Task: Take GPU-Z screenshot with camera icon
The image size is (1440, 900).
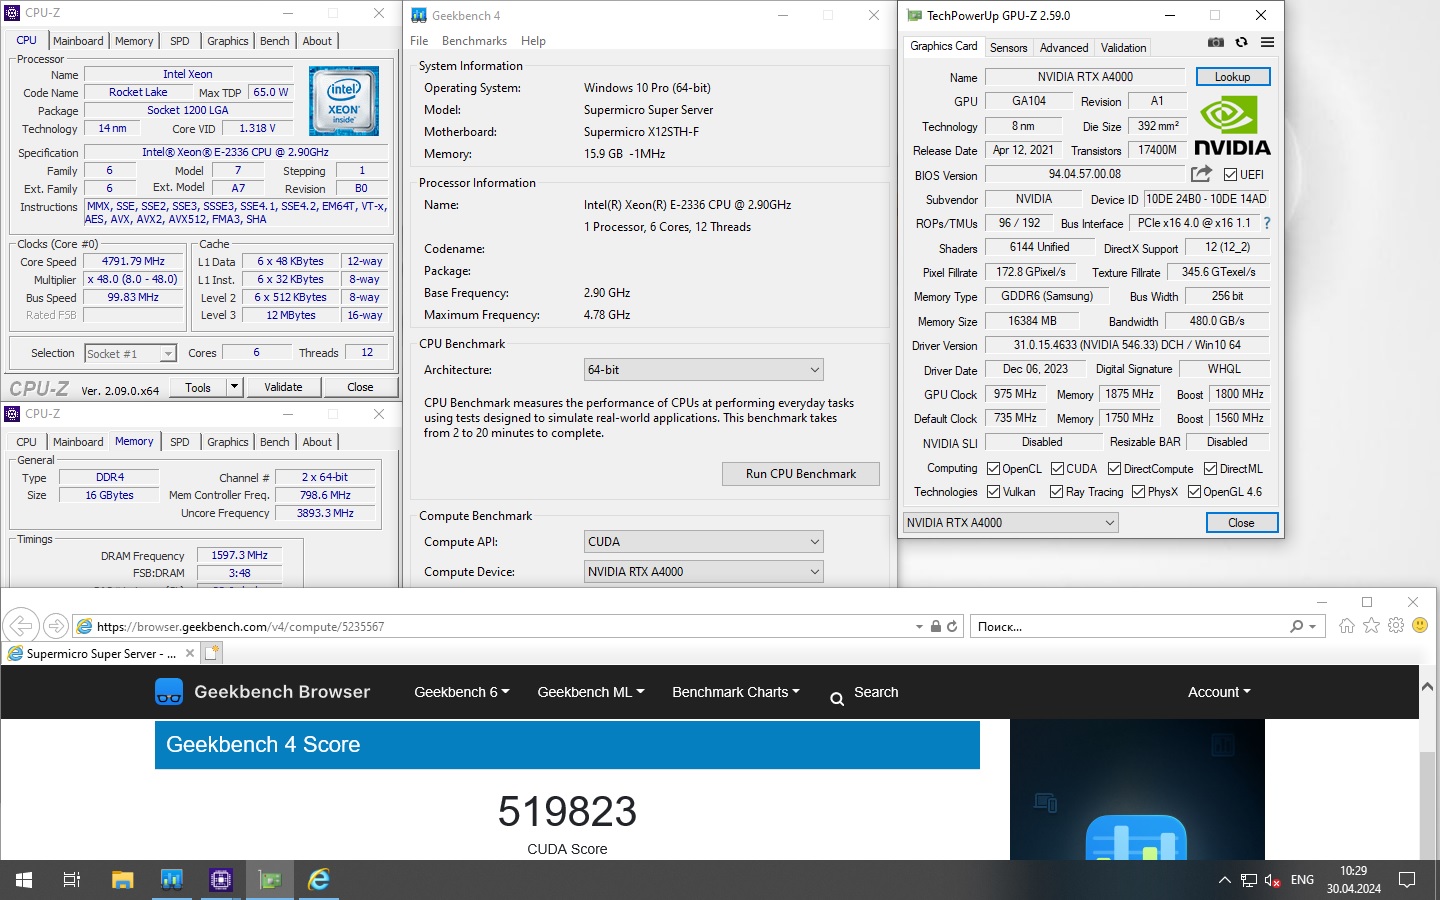Action: coord(1215,42)
